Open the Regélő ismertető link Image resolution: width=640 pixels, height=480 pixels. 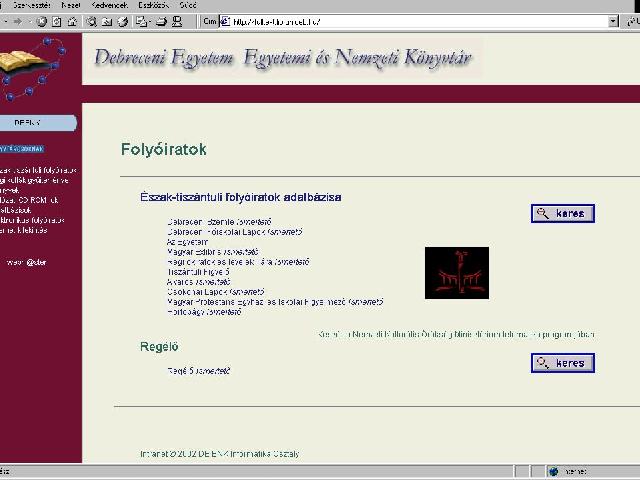point(199,371)
